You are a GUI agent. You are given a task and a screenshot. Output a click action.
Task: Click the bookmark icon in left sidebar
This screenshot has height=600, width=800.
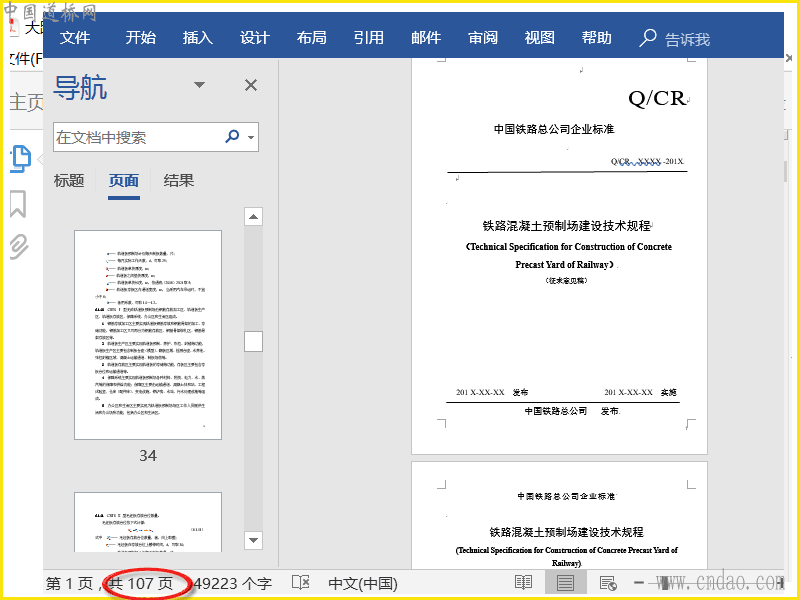(18, 204)
